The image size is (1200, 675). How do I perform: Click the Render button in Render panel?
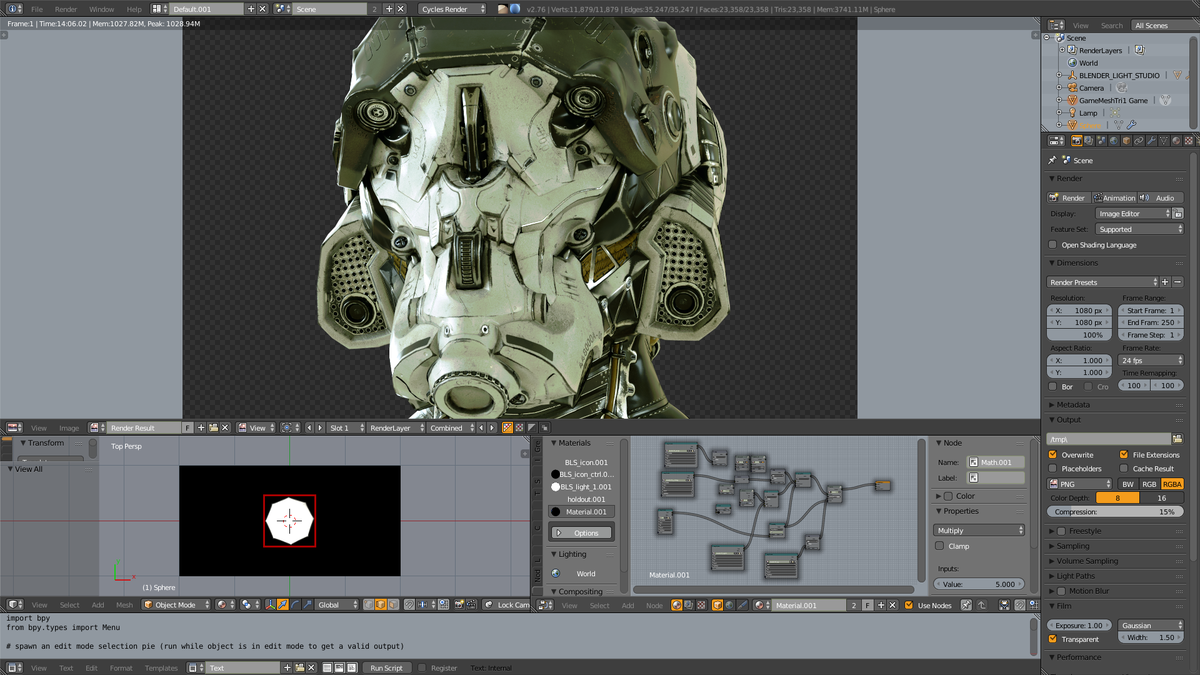pyautogui.click(x=1067, y=198)
